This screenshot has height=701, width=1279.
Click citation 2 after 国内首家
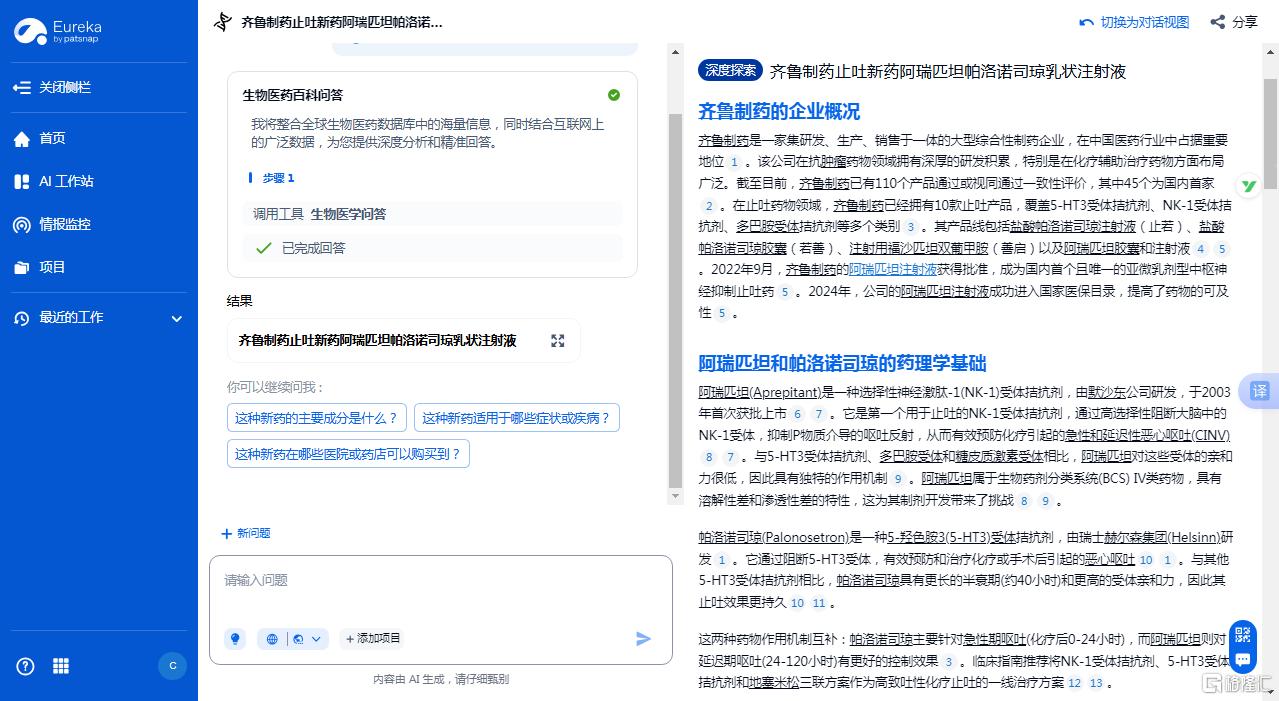pos(708,206)
